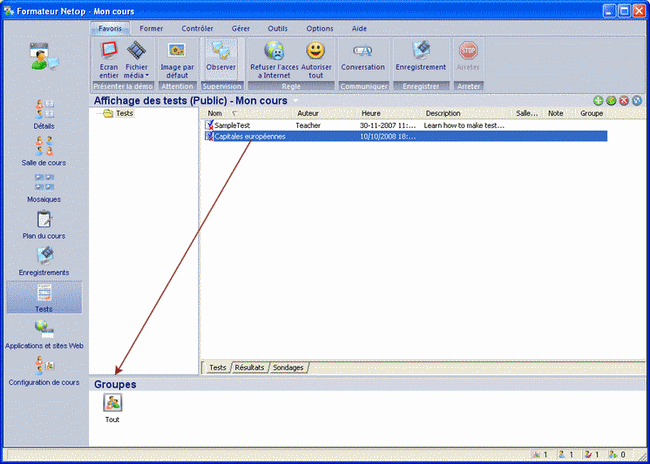Image resolution: width=650 pixels, height=464 pixels.
Task: Switch to the bottom Tests tab
Action: (x=218, y=367)
